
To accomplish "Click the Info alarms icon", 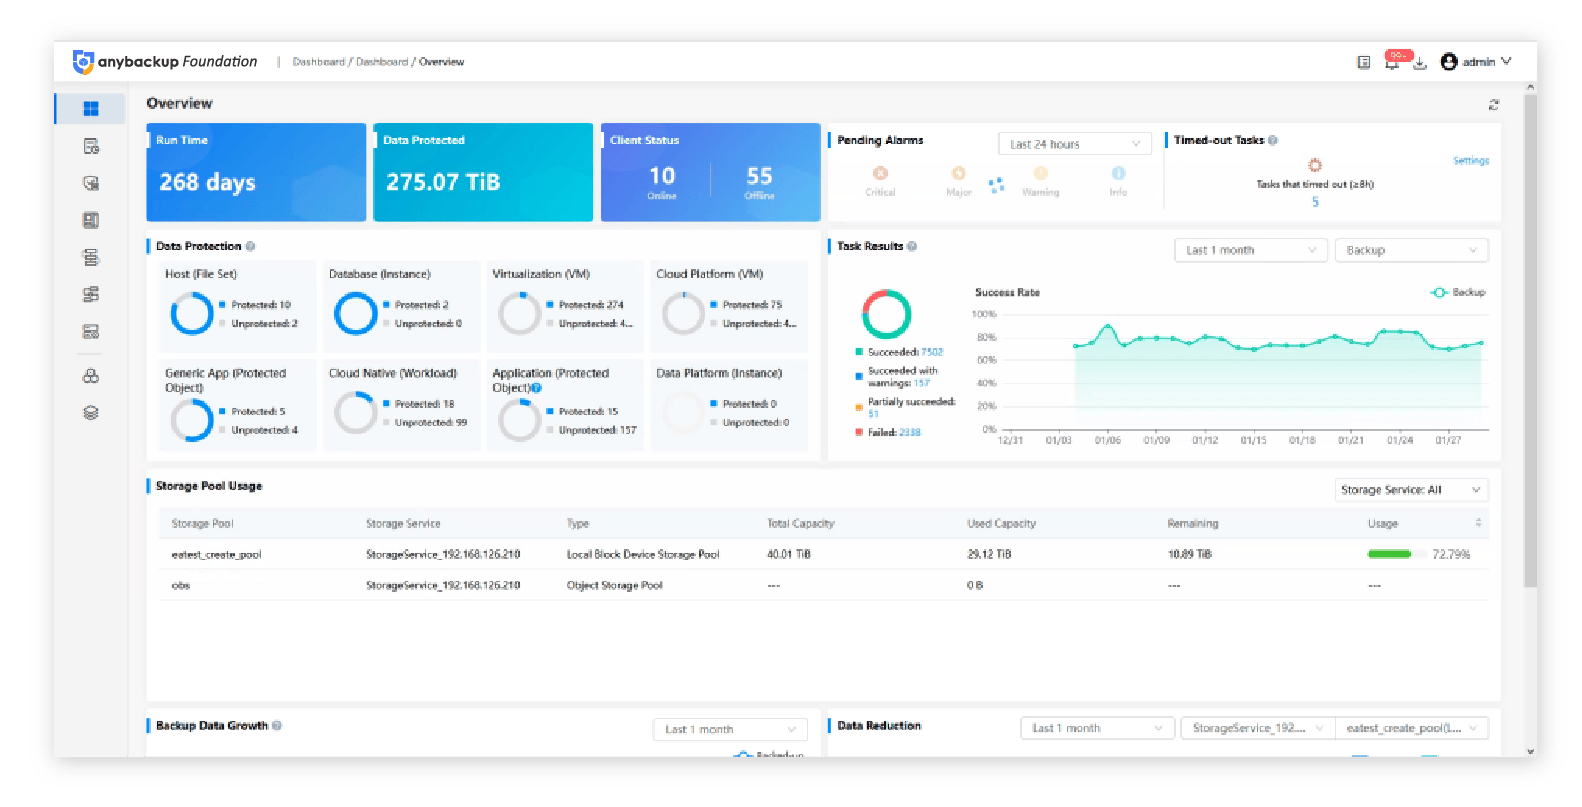I will coord(1118,173).
